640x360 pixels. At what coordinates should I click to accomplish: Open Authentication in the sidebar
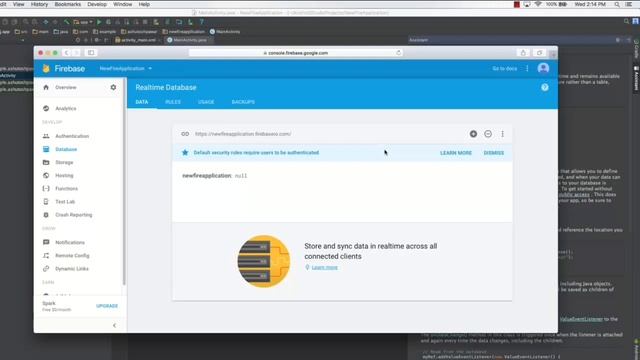point(72,136)
